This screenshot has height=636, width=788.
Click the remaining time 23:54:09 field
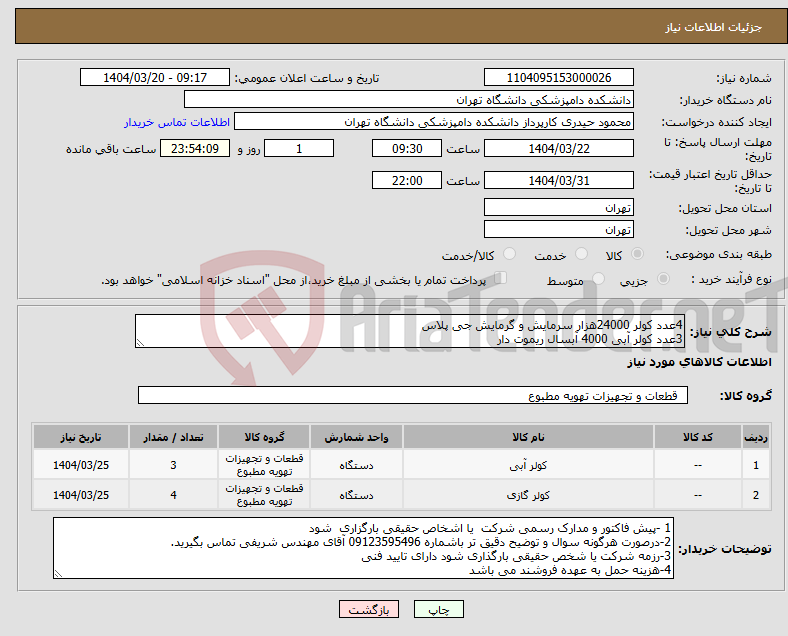195,148
